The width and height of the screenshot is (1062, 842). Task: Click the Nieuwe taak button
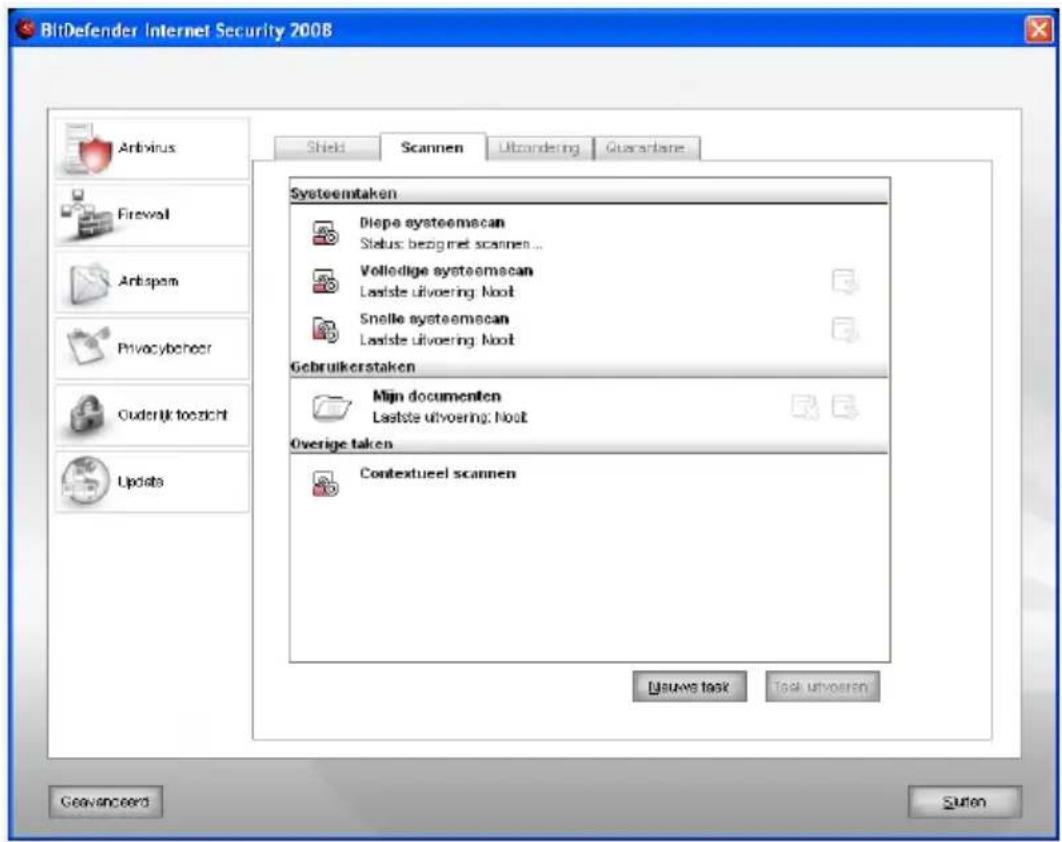click(689, 687)
